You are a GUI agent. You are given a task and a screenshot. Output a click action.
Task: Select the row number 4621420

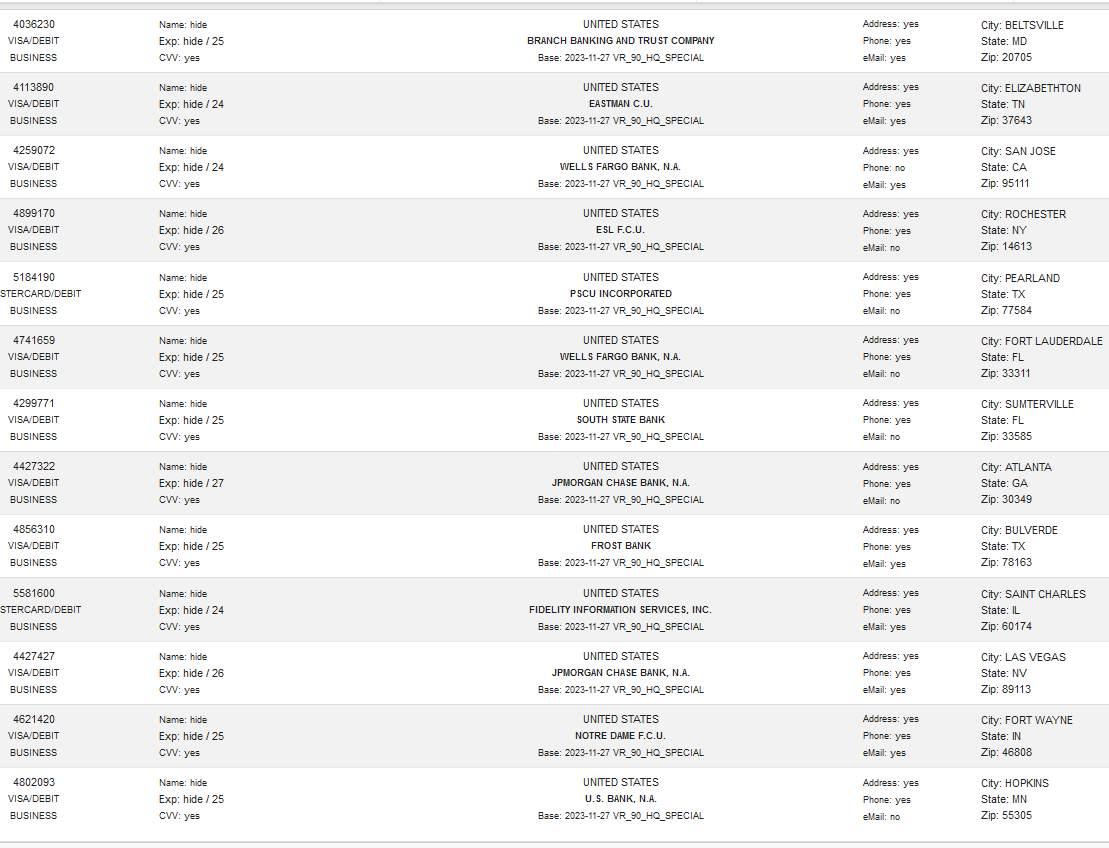click(34, 719)
